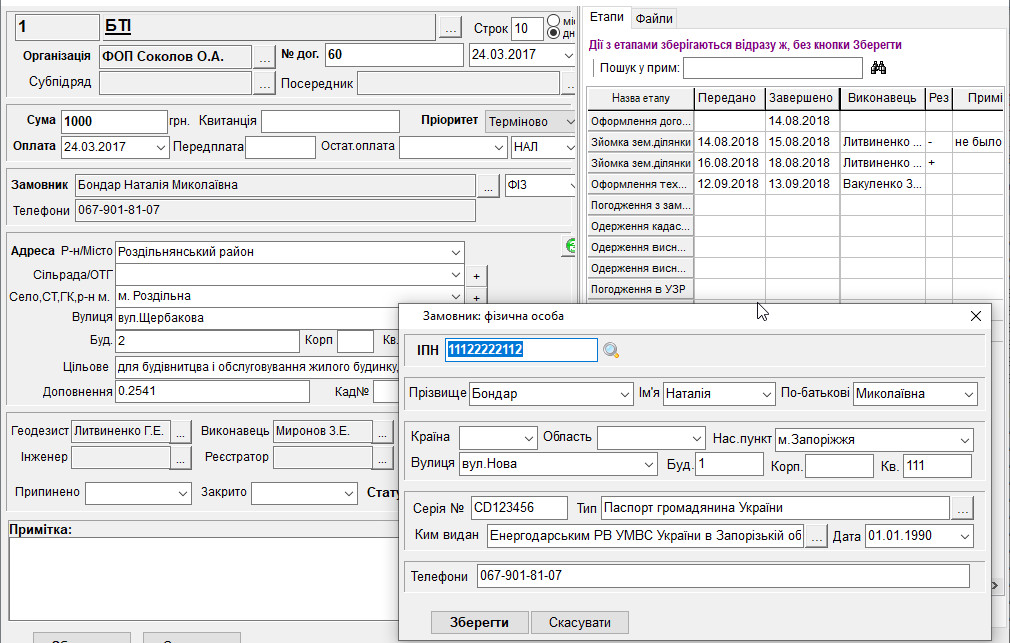The image size is (1010, 643).
Task: Expand the Вулиця dropdown showing вул.Нова
Action: 649,465
